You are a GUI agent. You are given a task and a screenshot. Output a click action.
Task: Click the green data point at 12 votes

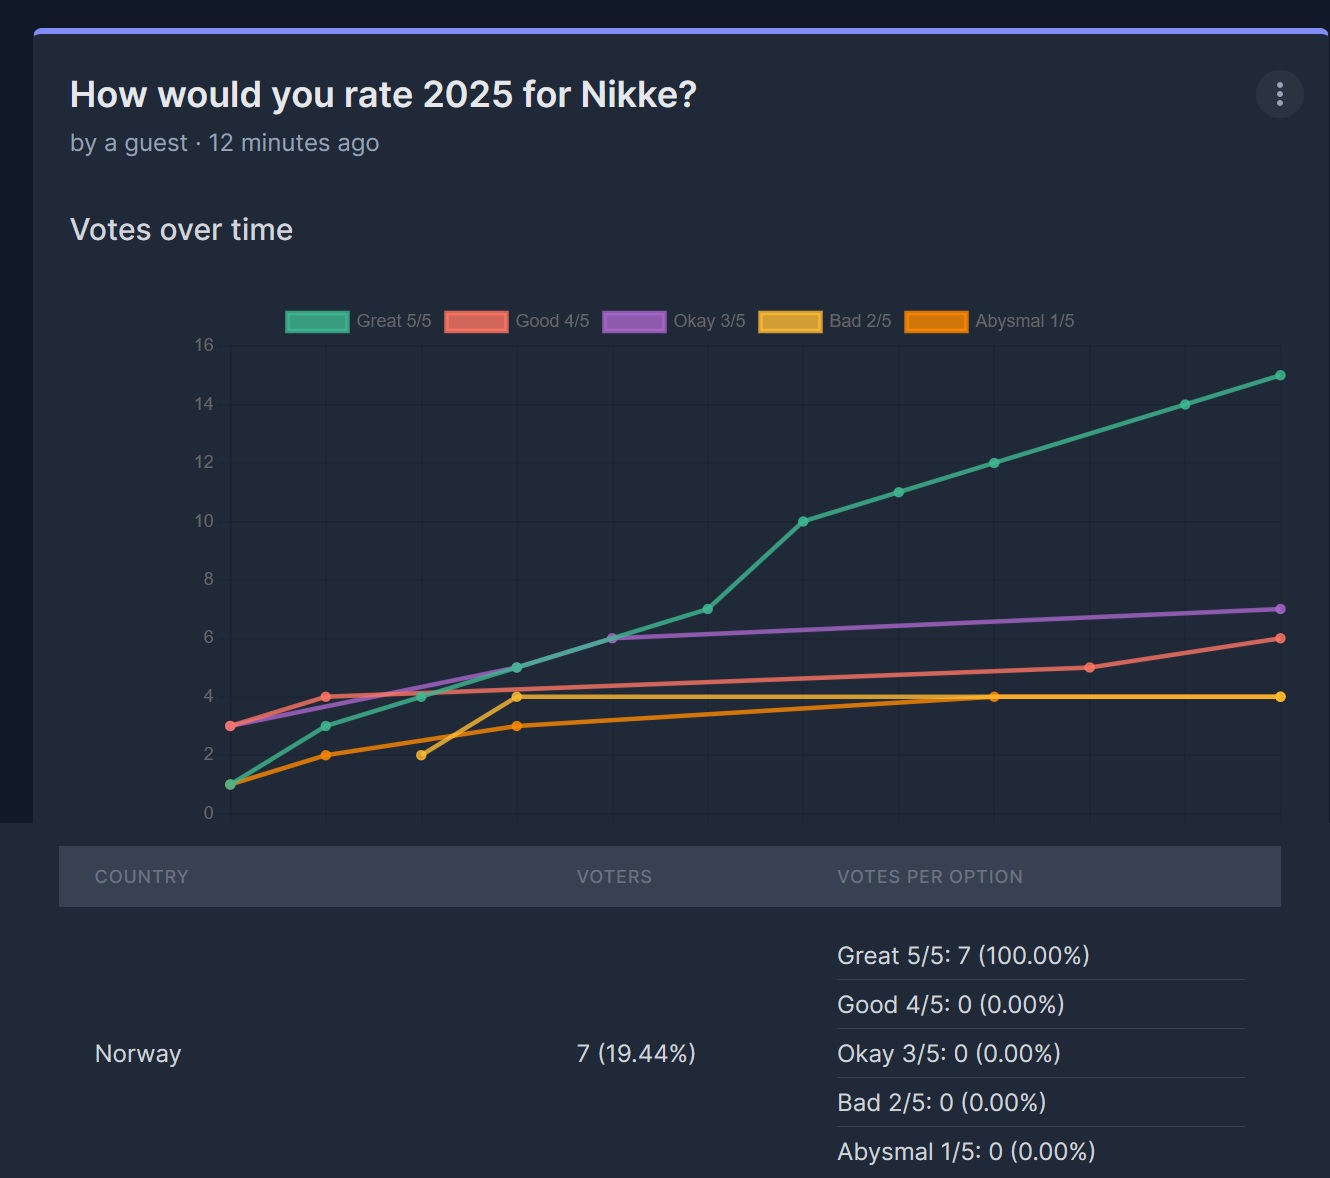pos(994,463)
